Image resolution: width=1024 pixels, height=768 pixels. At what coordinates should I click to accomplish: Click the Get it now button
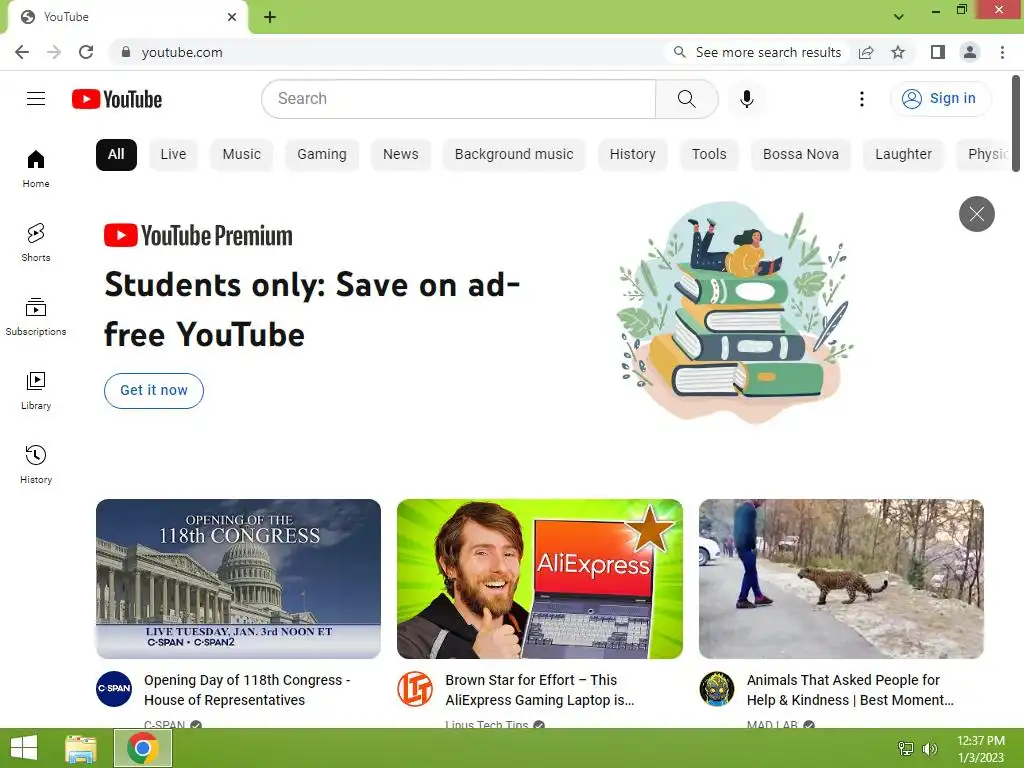tap(154, 391)
